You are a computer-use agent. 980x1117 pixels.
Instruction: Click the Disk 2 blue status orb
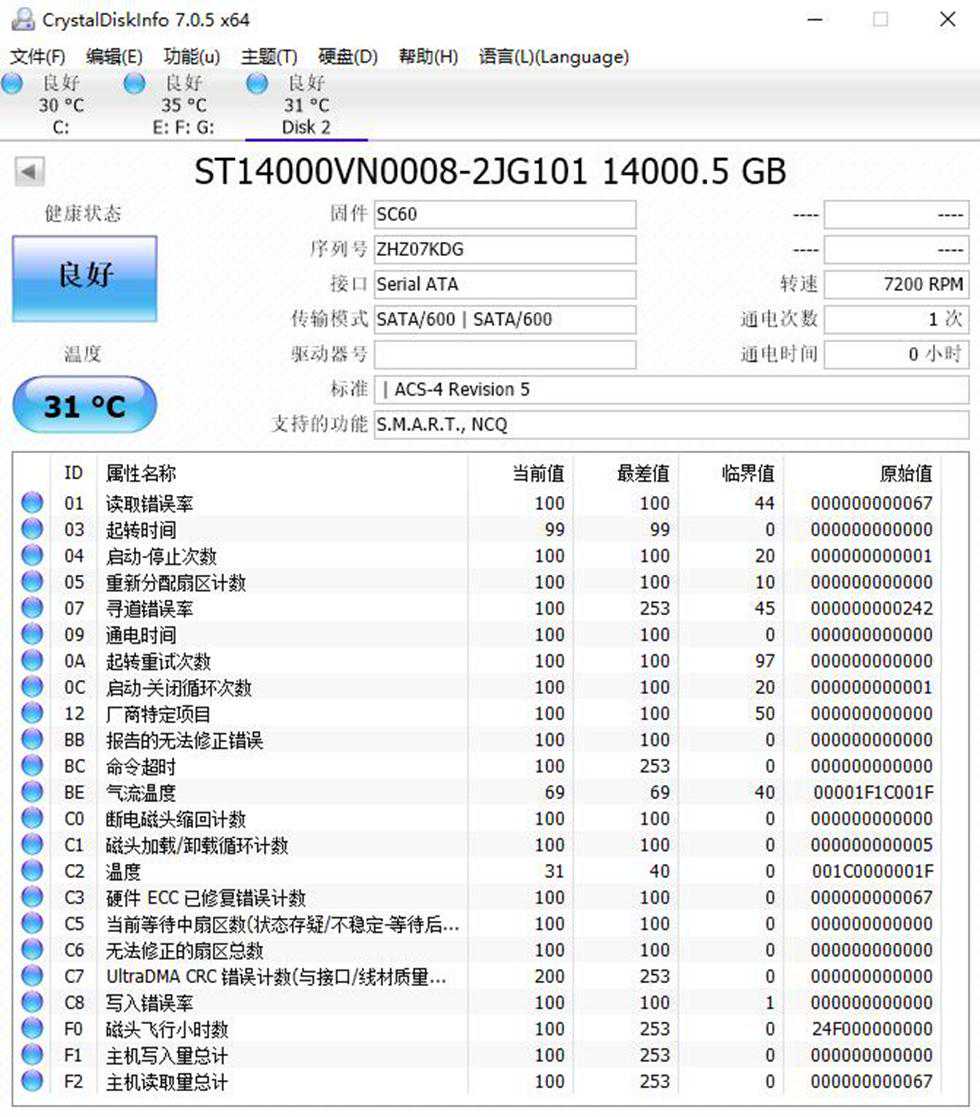(257, 84)
